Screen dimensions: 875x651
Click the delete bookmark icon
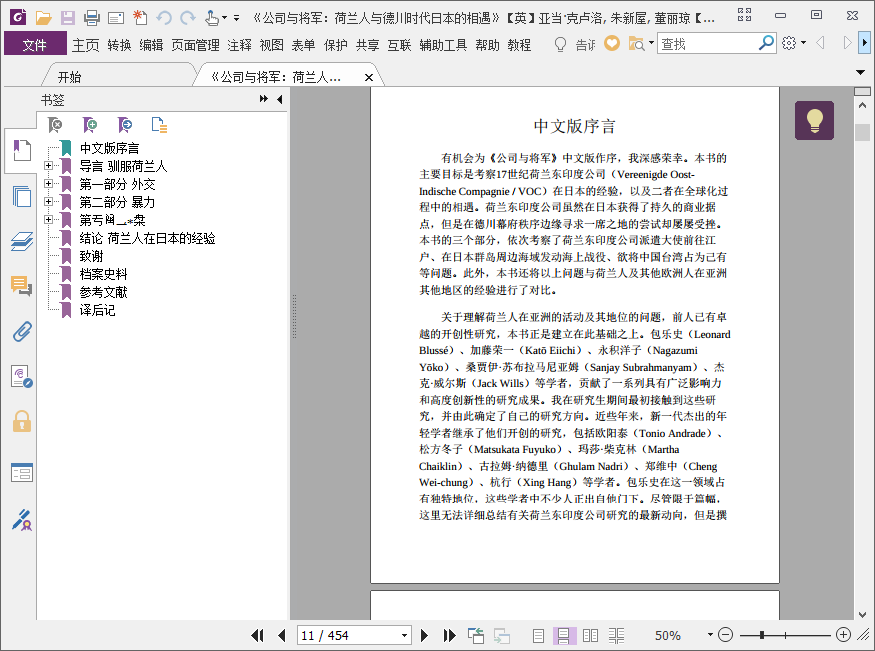(x=57, y=125)
